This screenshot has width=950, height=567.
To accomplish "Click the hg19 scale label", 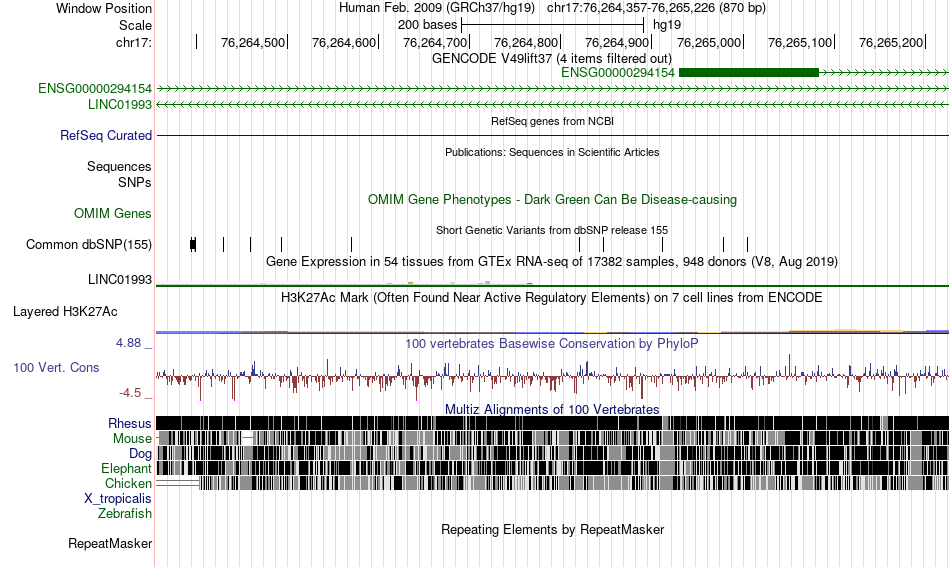I will click(x=666, y=25).
